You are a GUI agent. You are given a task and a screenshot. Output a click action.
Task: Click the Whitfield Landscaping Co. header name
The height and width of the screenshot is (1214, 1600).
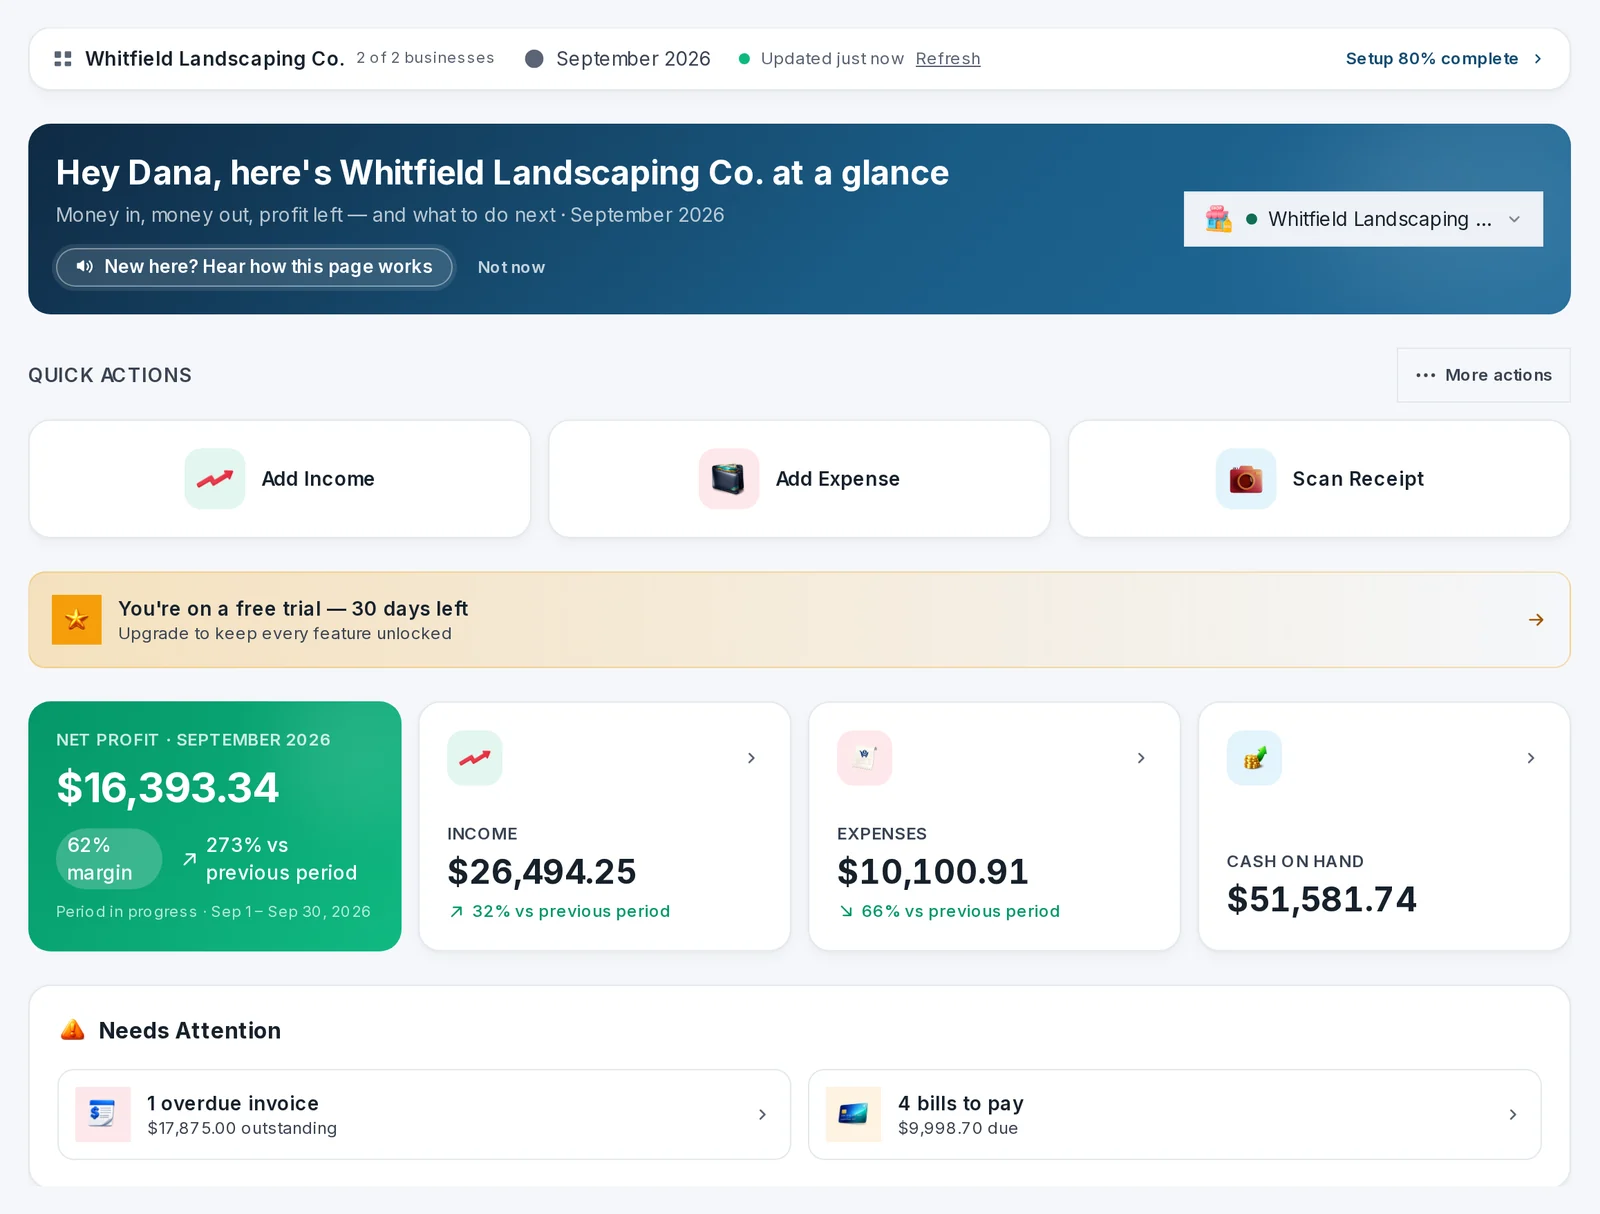(215, 59)
